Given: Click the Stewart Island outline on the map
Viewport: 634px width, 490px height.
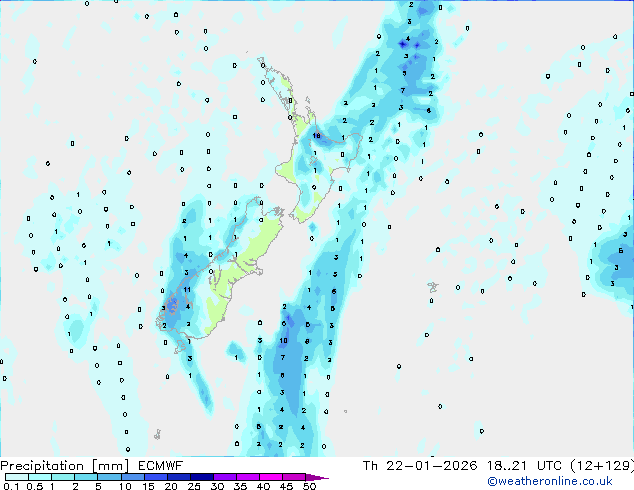Looking at the screenshot, I should point(179,346).
